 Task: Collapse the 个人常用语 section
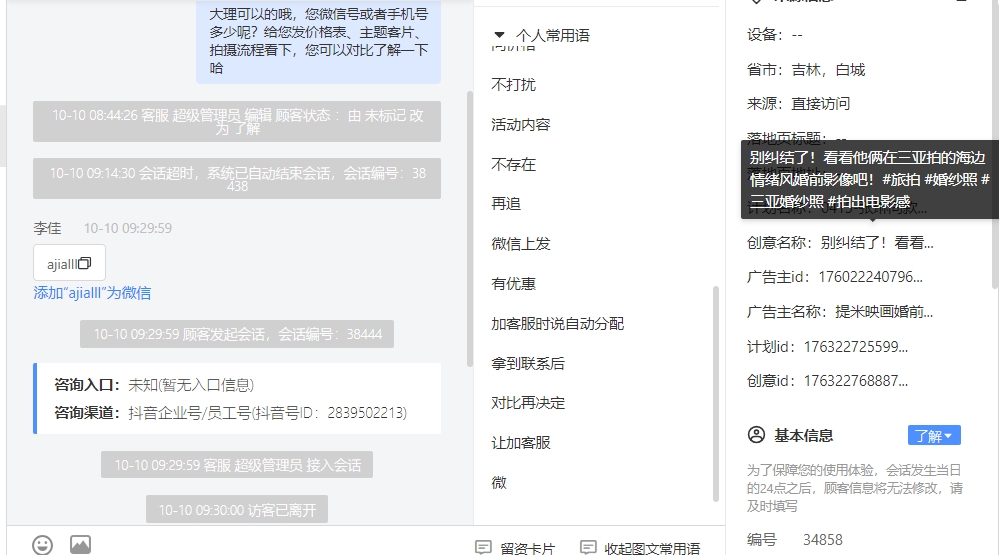(500, 35)
